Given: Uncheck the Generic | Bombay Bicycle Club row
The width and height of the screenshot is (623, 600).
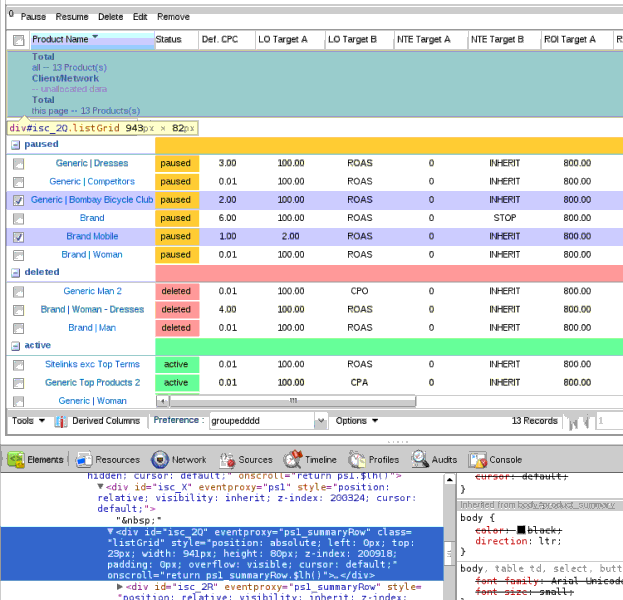Looking at the screenshot, I should [x=18, y=200].
